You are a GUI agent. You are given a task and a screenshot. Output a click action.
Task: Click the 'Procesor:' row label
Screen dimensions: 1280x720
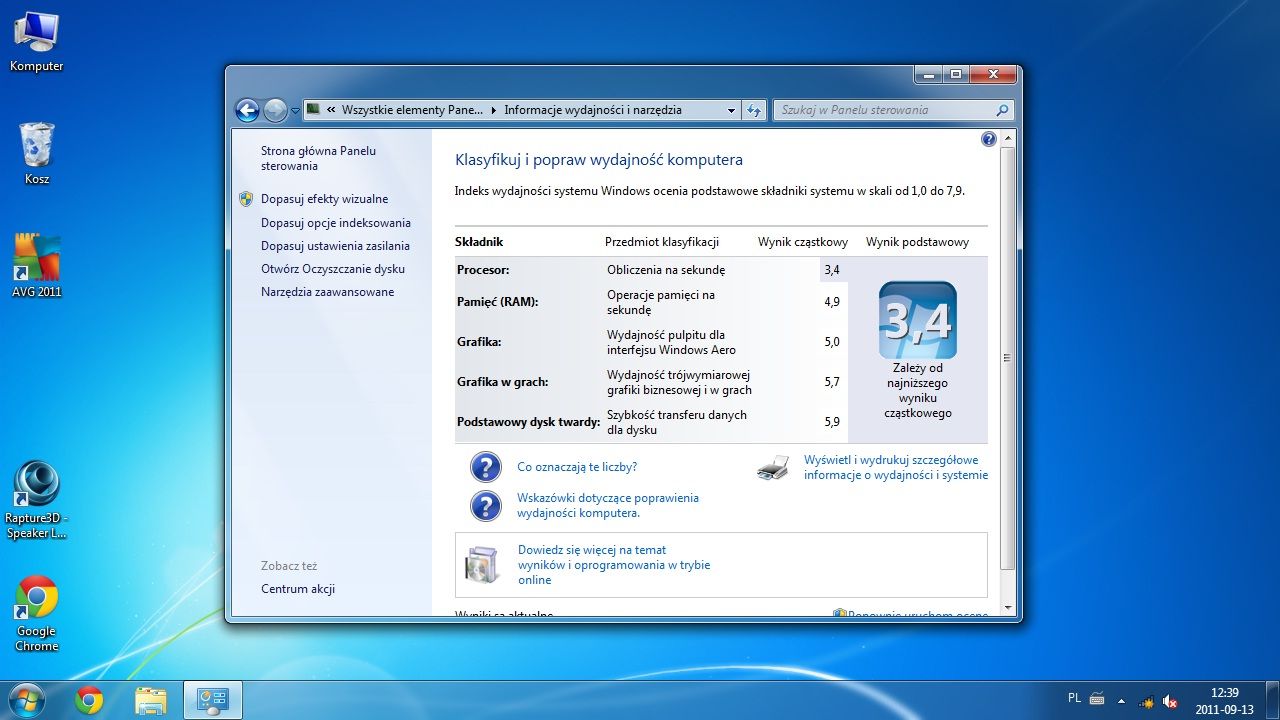pos(483,270)
